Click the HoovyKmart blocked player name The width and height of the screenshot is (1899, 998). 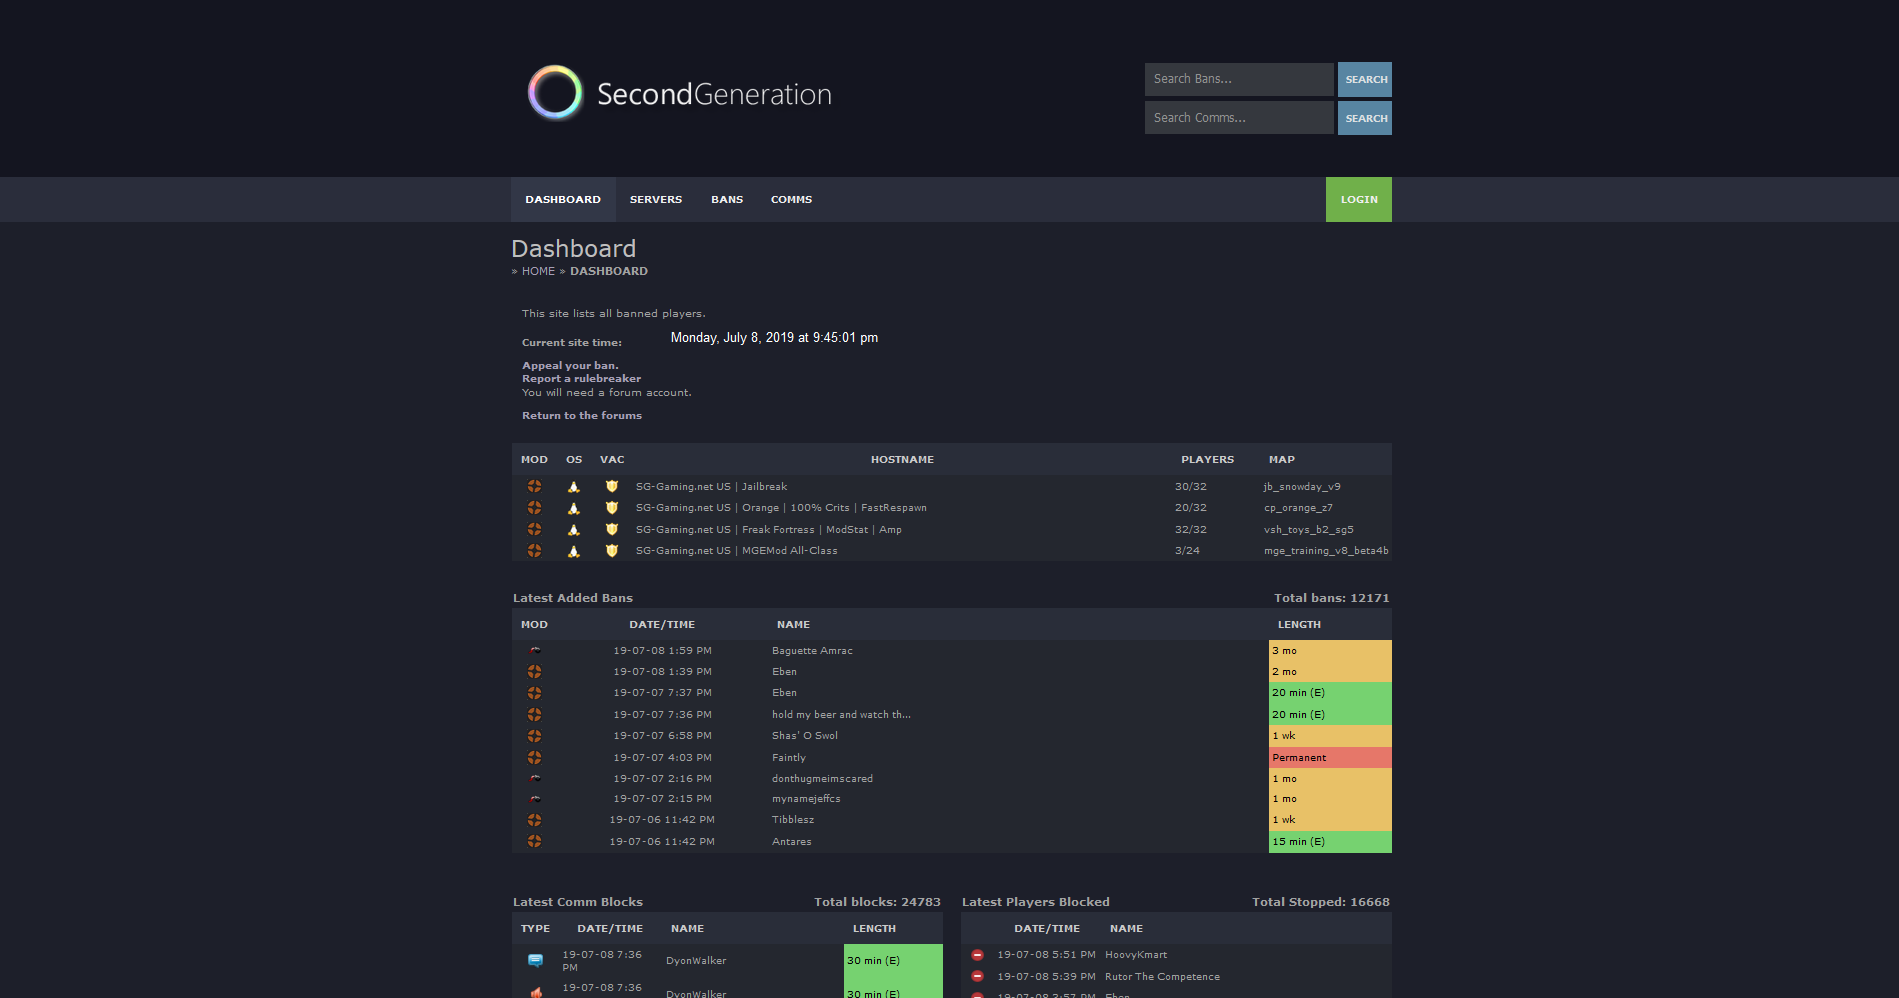[1136, 955]
